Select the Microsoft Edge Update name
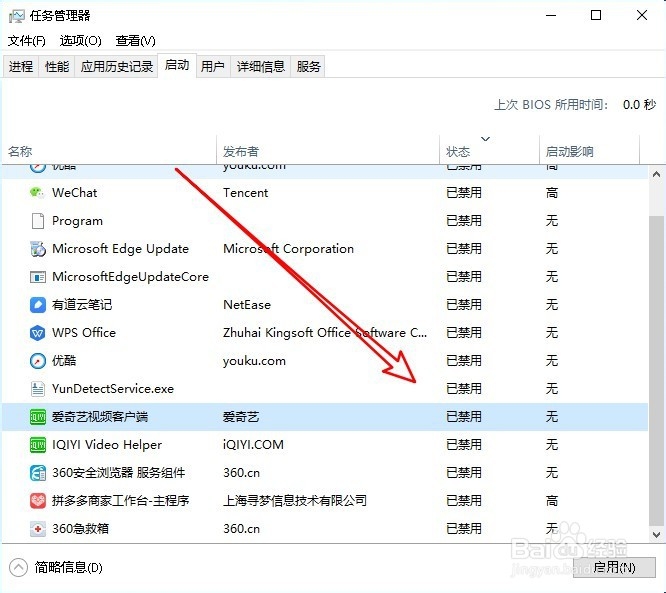666x593 pixels. [x=120, y=249]
